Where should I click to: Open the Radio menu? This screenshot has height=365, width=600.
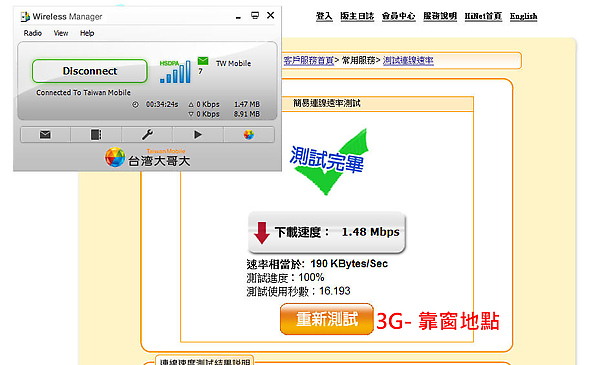tap(33, 33)
